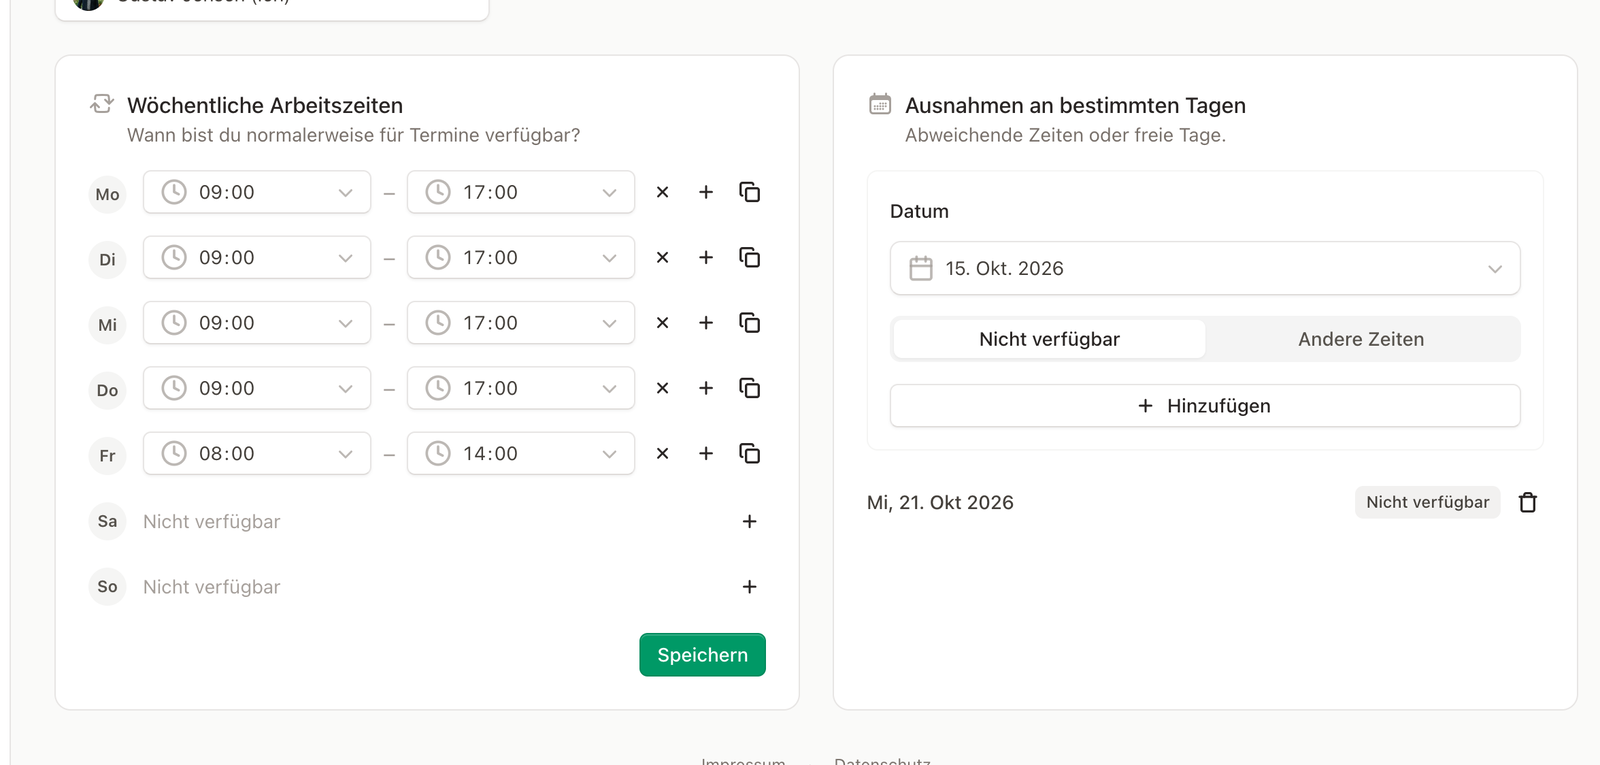Open Monday's end time 17:00 dropdown
Viewport: 1600px width, 765px height.
coord(521,192)
